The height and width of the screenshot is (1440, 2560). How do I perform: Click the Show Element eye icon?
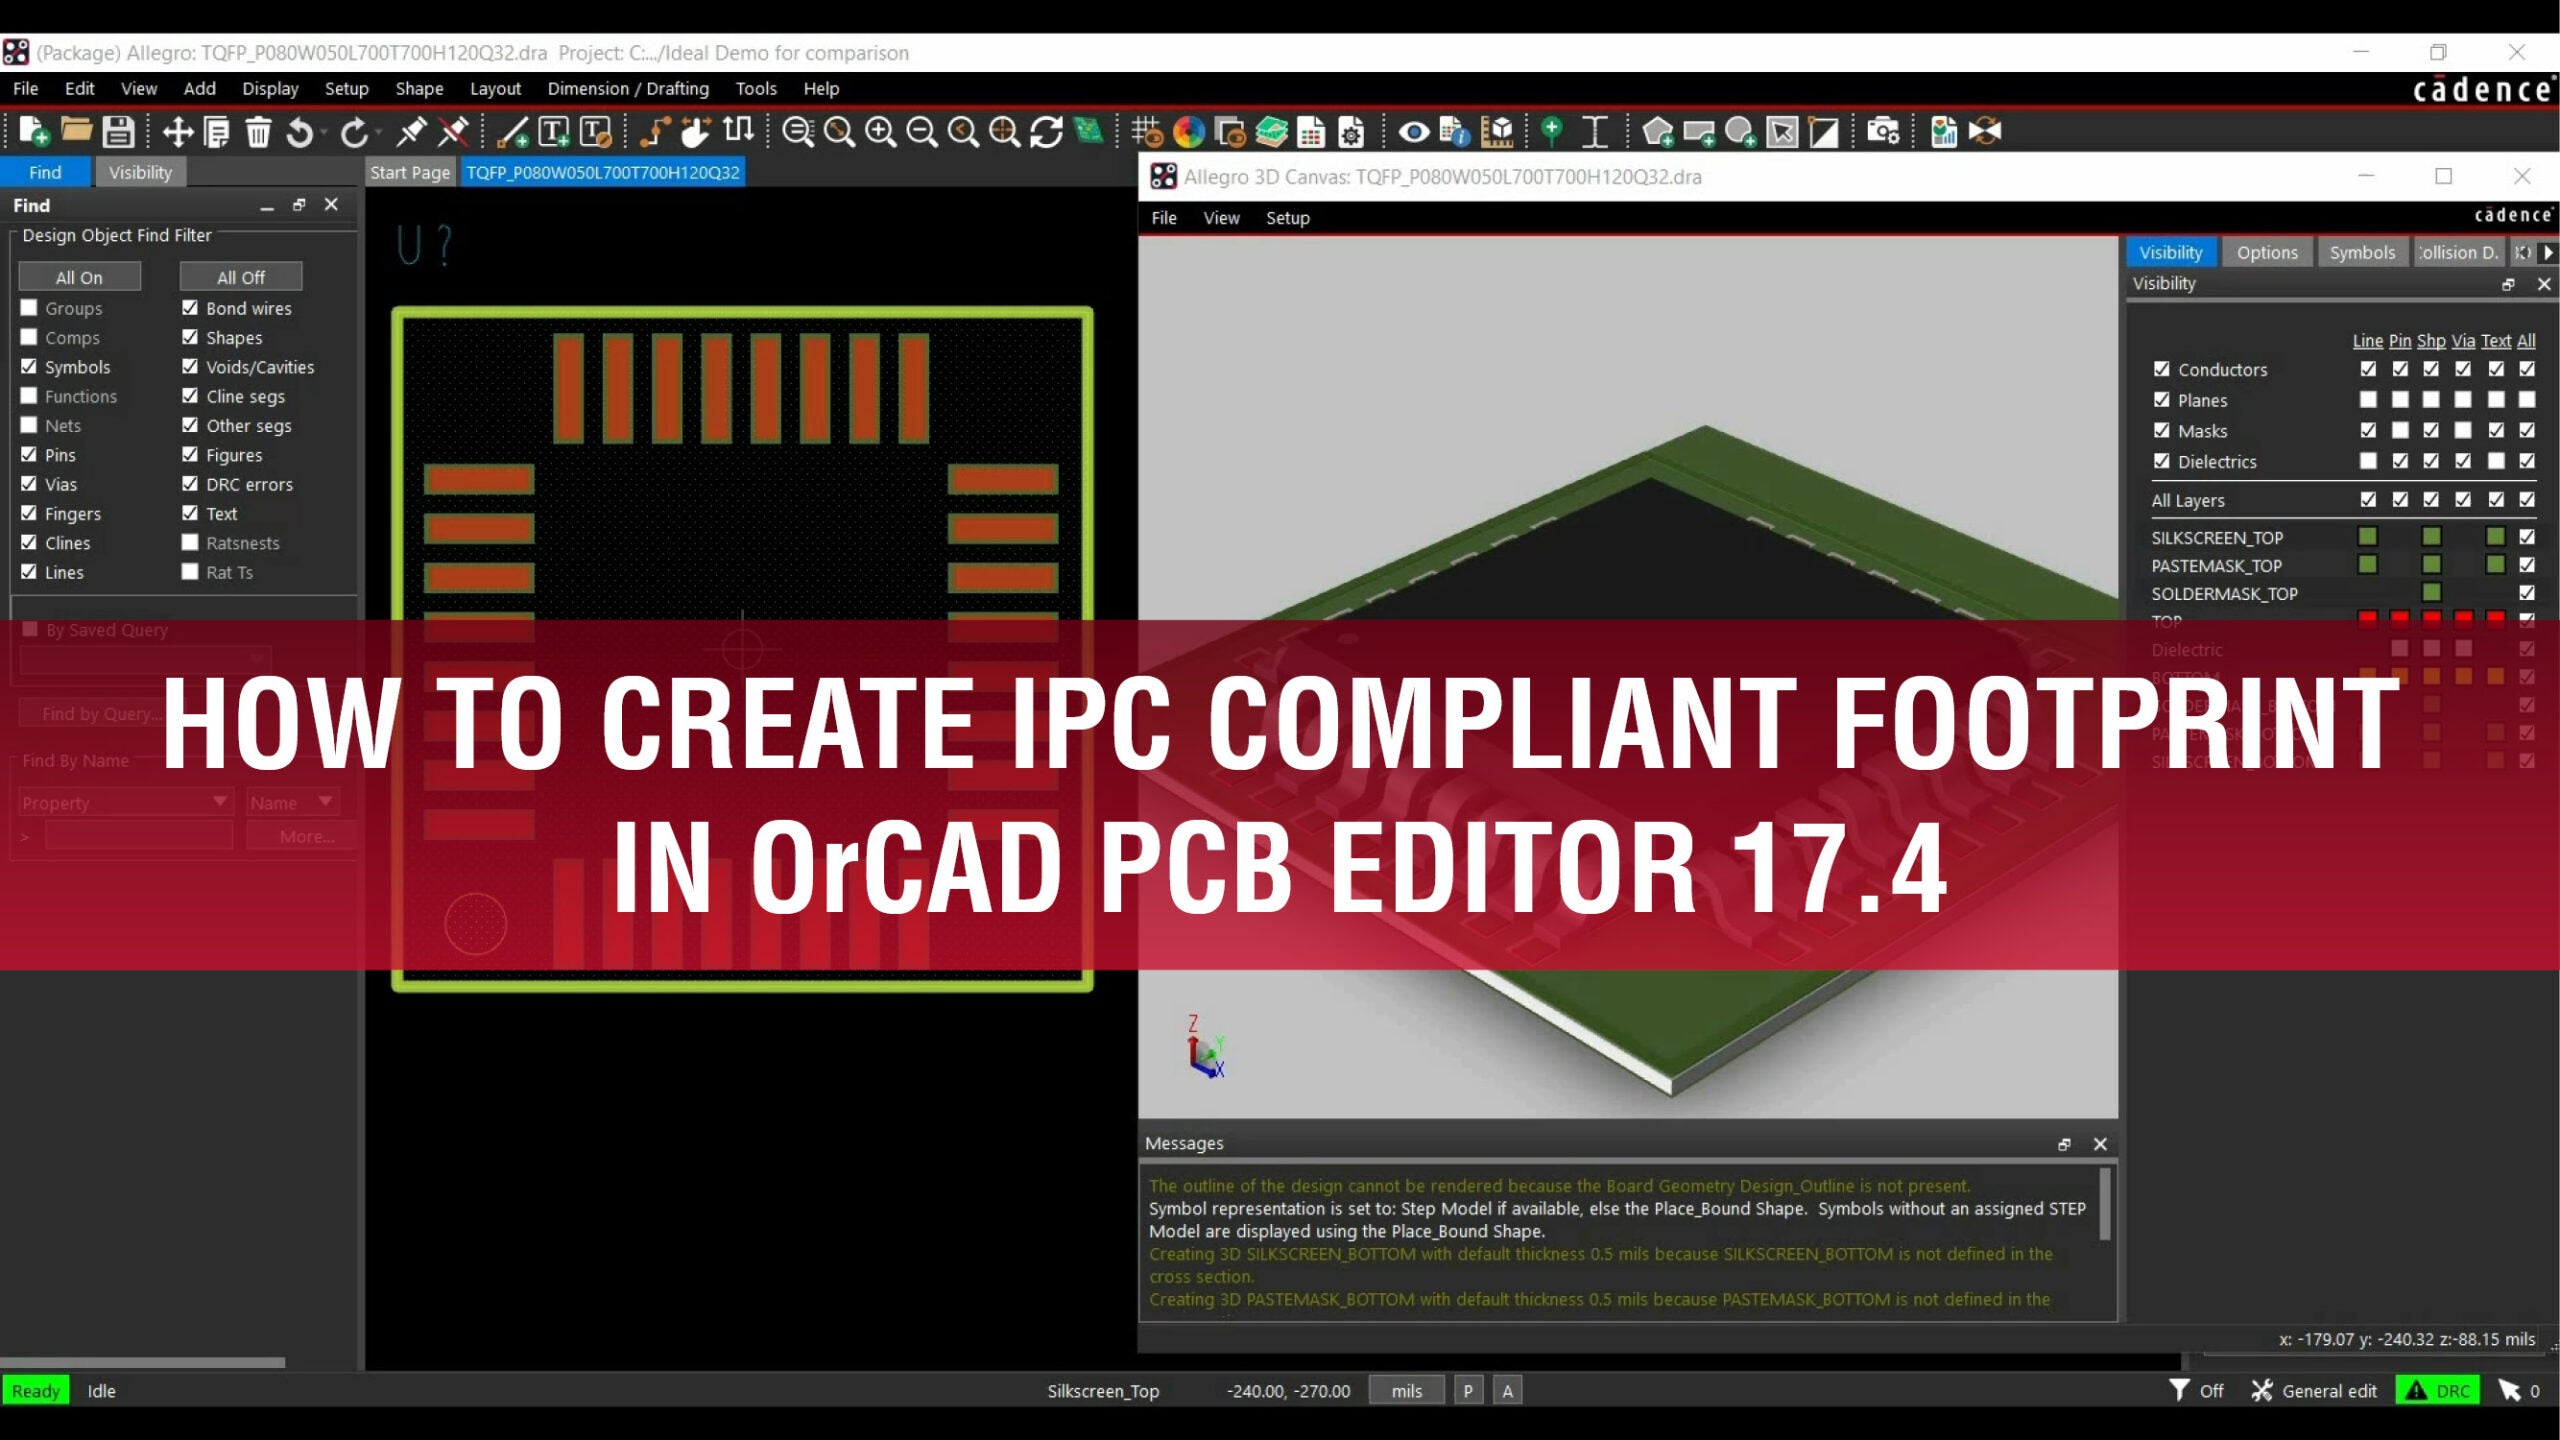click(1413, 131)
